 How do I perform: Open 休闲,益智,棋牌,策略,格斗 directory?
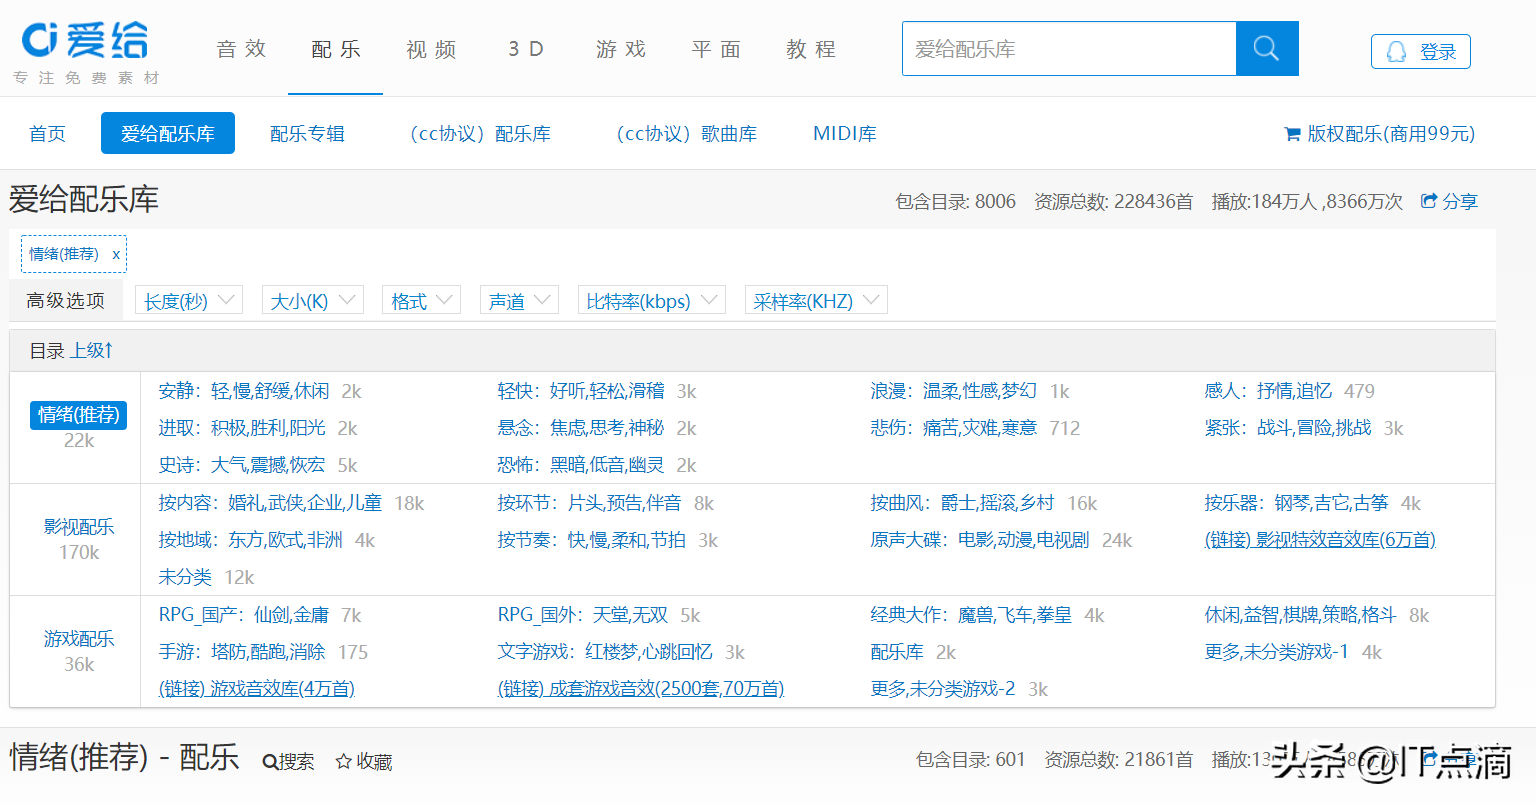pos(1301,615)
